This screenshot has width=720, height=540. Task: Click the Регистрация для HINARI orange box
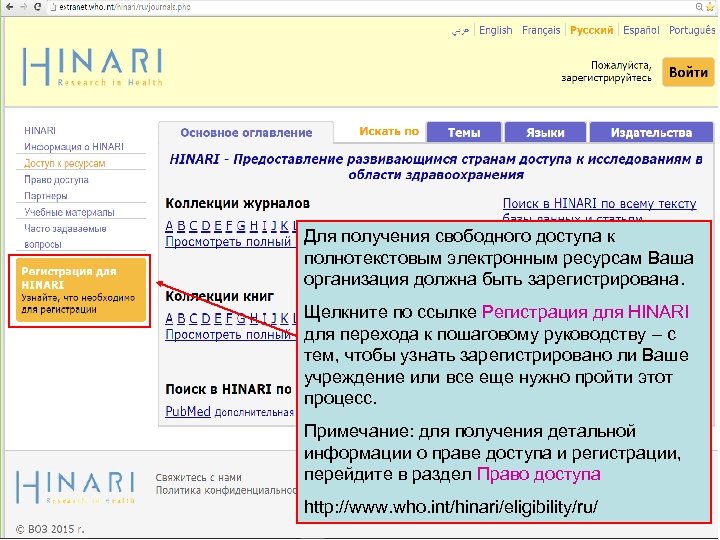coord(80,290)
